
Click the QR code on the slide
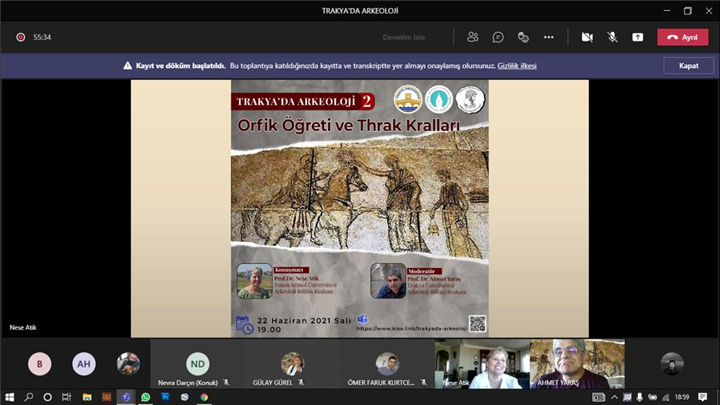477,323
